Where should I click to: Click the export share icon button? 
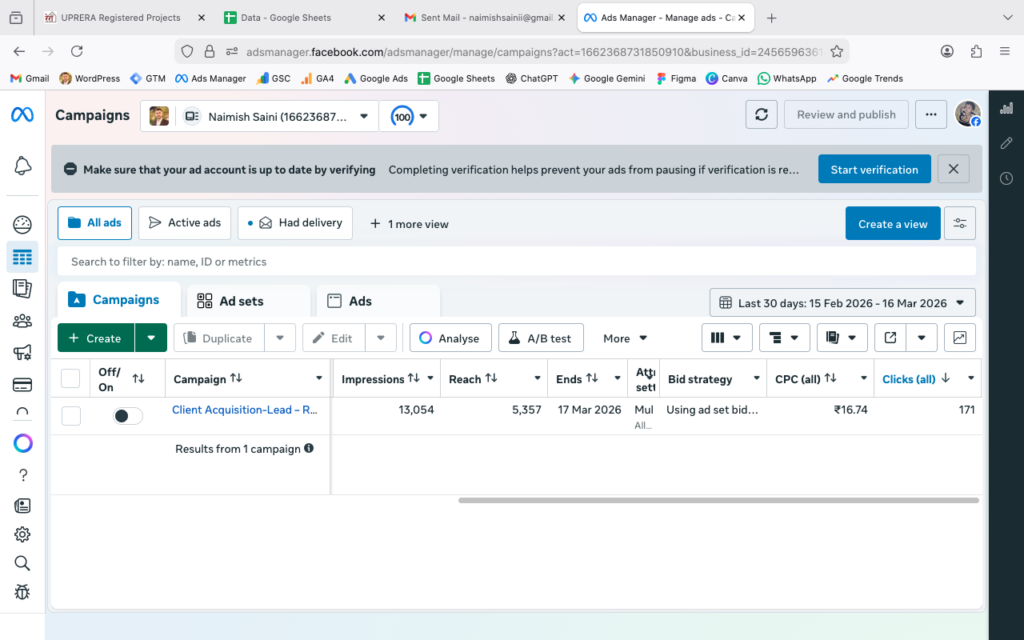890,338
